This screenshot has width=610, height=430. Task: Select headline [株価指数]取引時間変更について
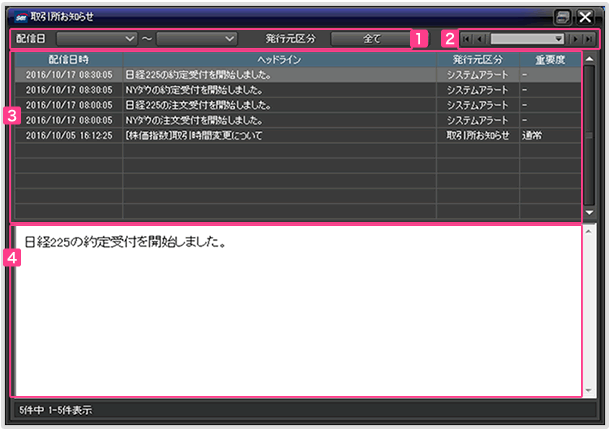(x=194, y=135)
